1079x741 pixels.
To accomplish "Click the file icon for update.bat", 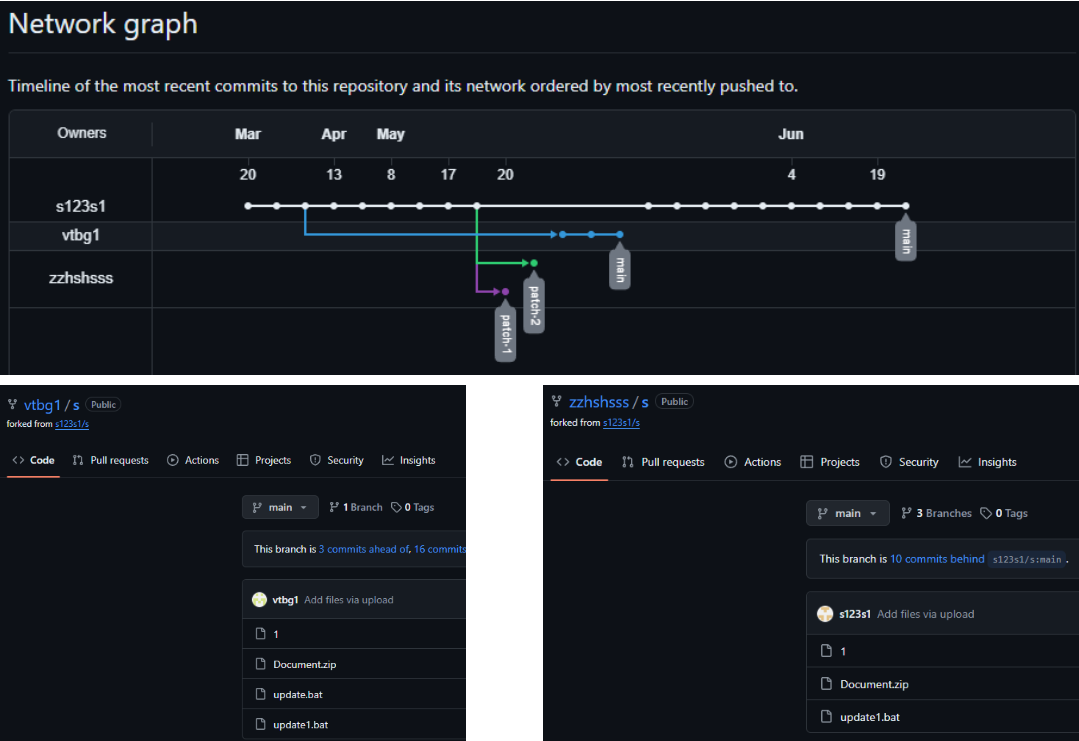I will click(260, 694).
